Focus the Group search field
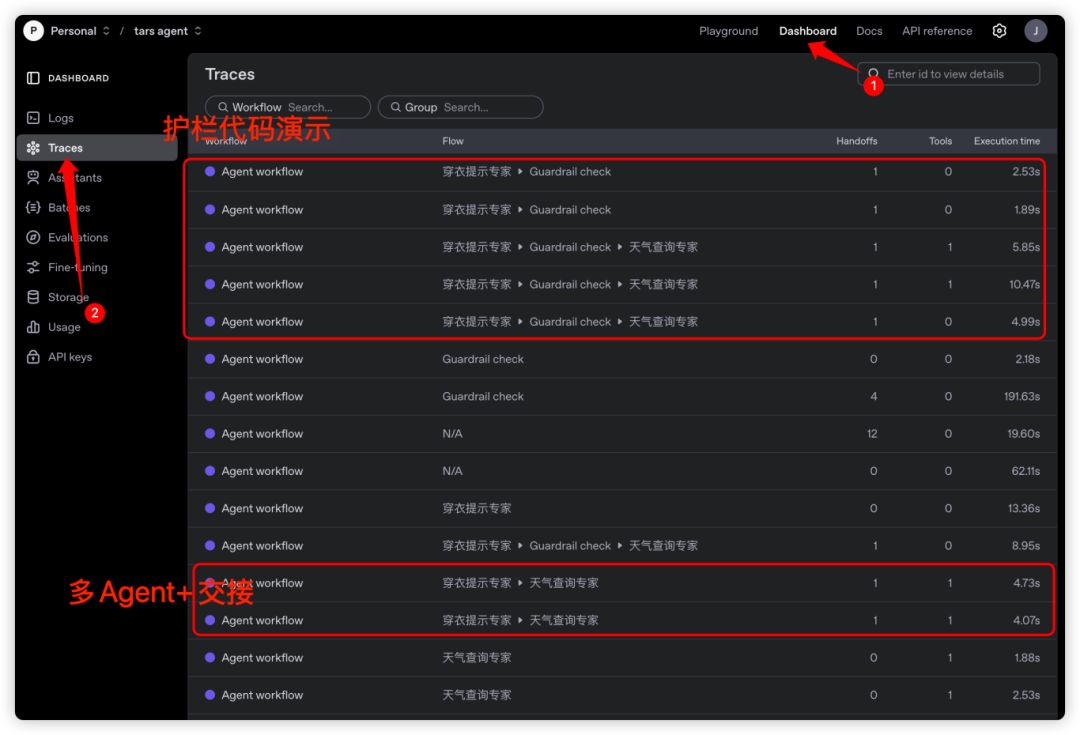The width and height of the screenshot is (1080, 735). (460, 107)
